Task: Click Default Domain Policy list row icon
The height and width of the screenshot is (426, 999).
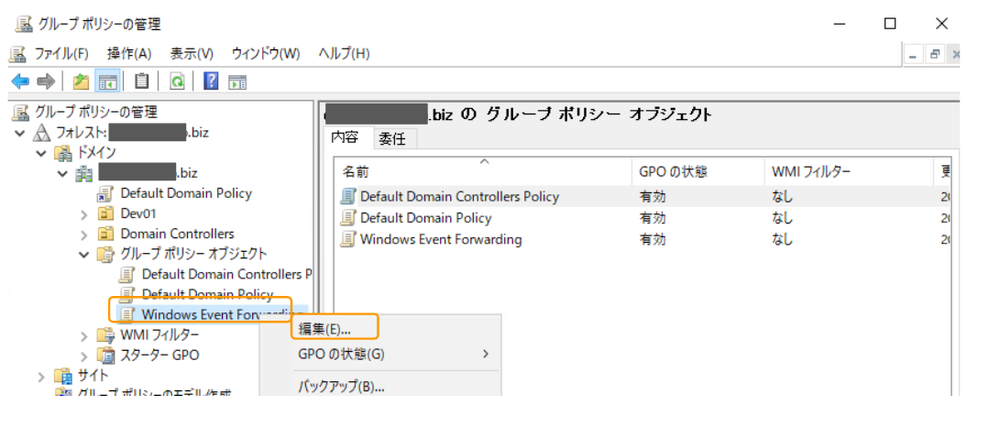Action: coord(348,218)
